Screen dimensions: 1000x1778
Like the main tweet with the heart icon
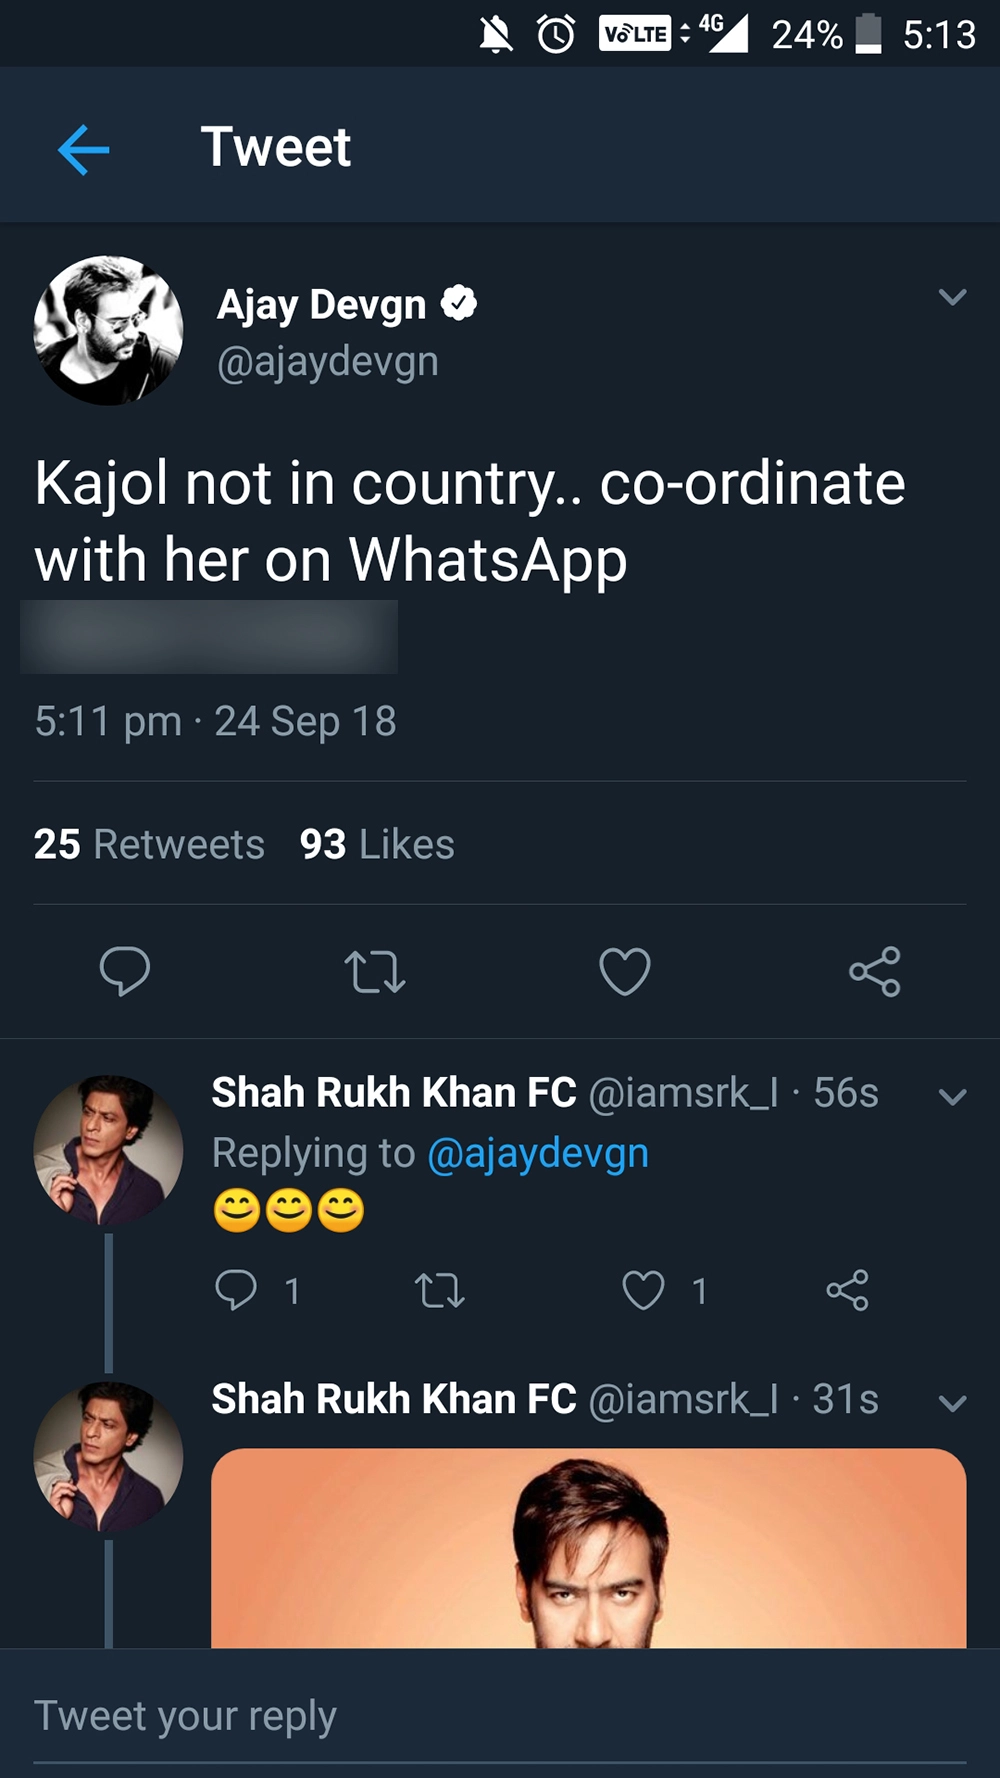625,971
